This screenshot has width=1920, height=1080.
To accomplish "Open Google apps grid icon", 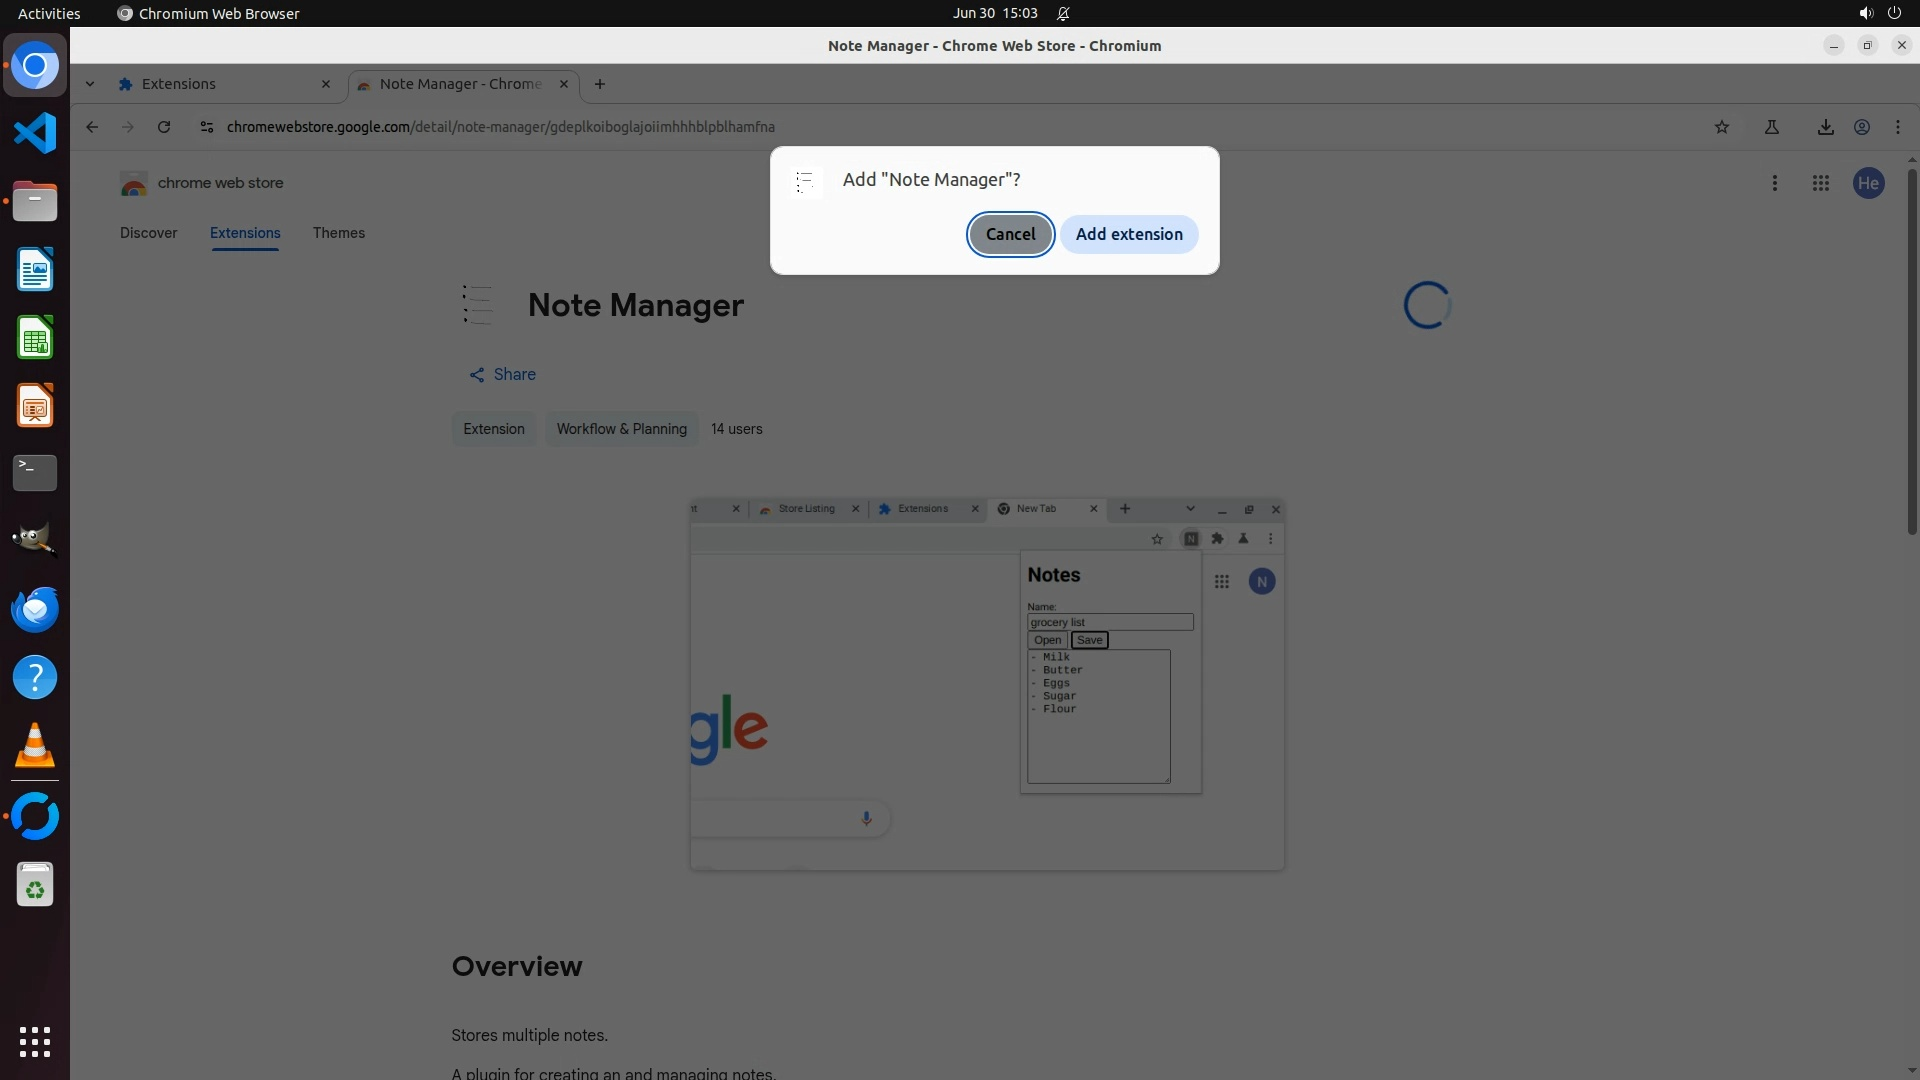I will (1820, 183).
